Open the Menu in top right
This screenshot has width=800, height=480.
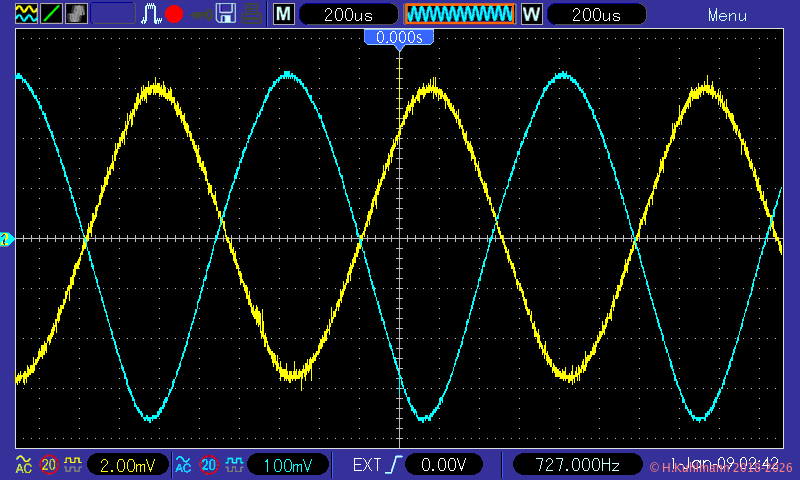point(727,15)
